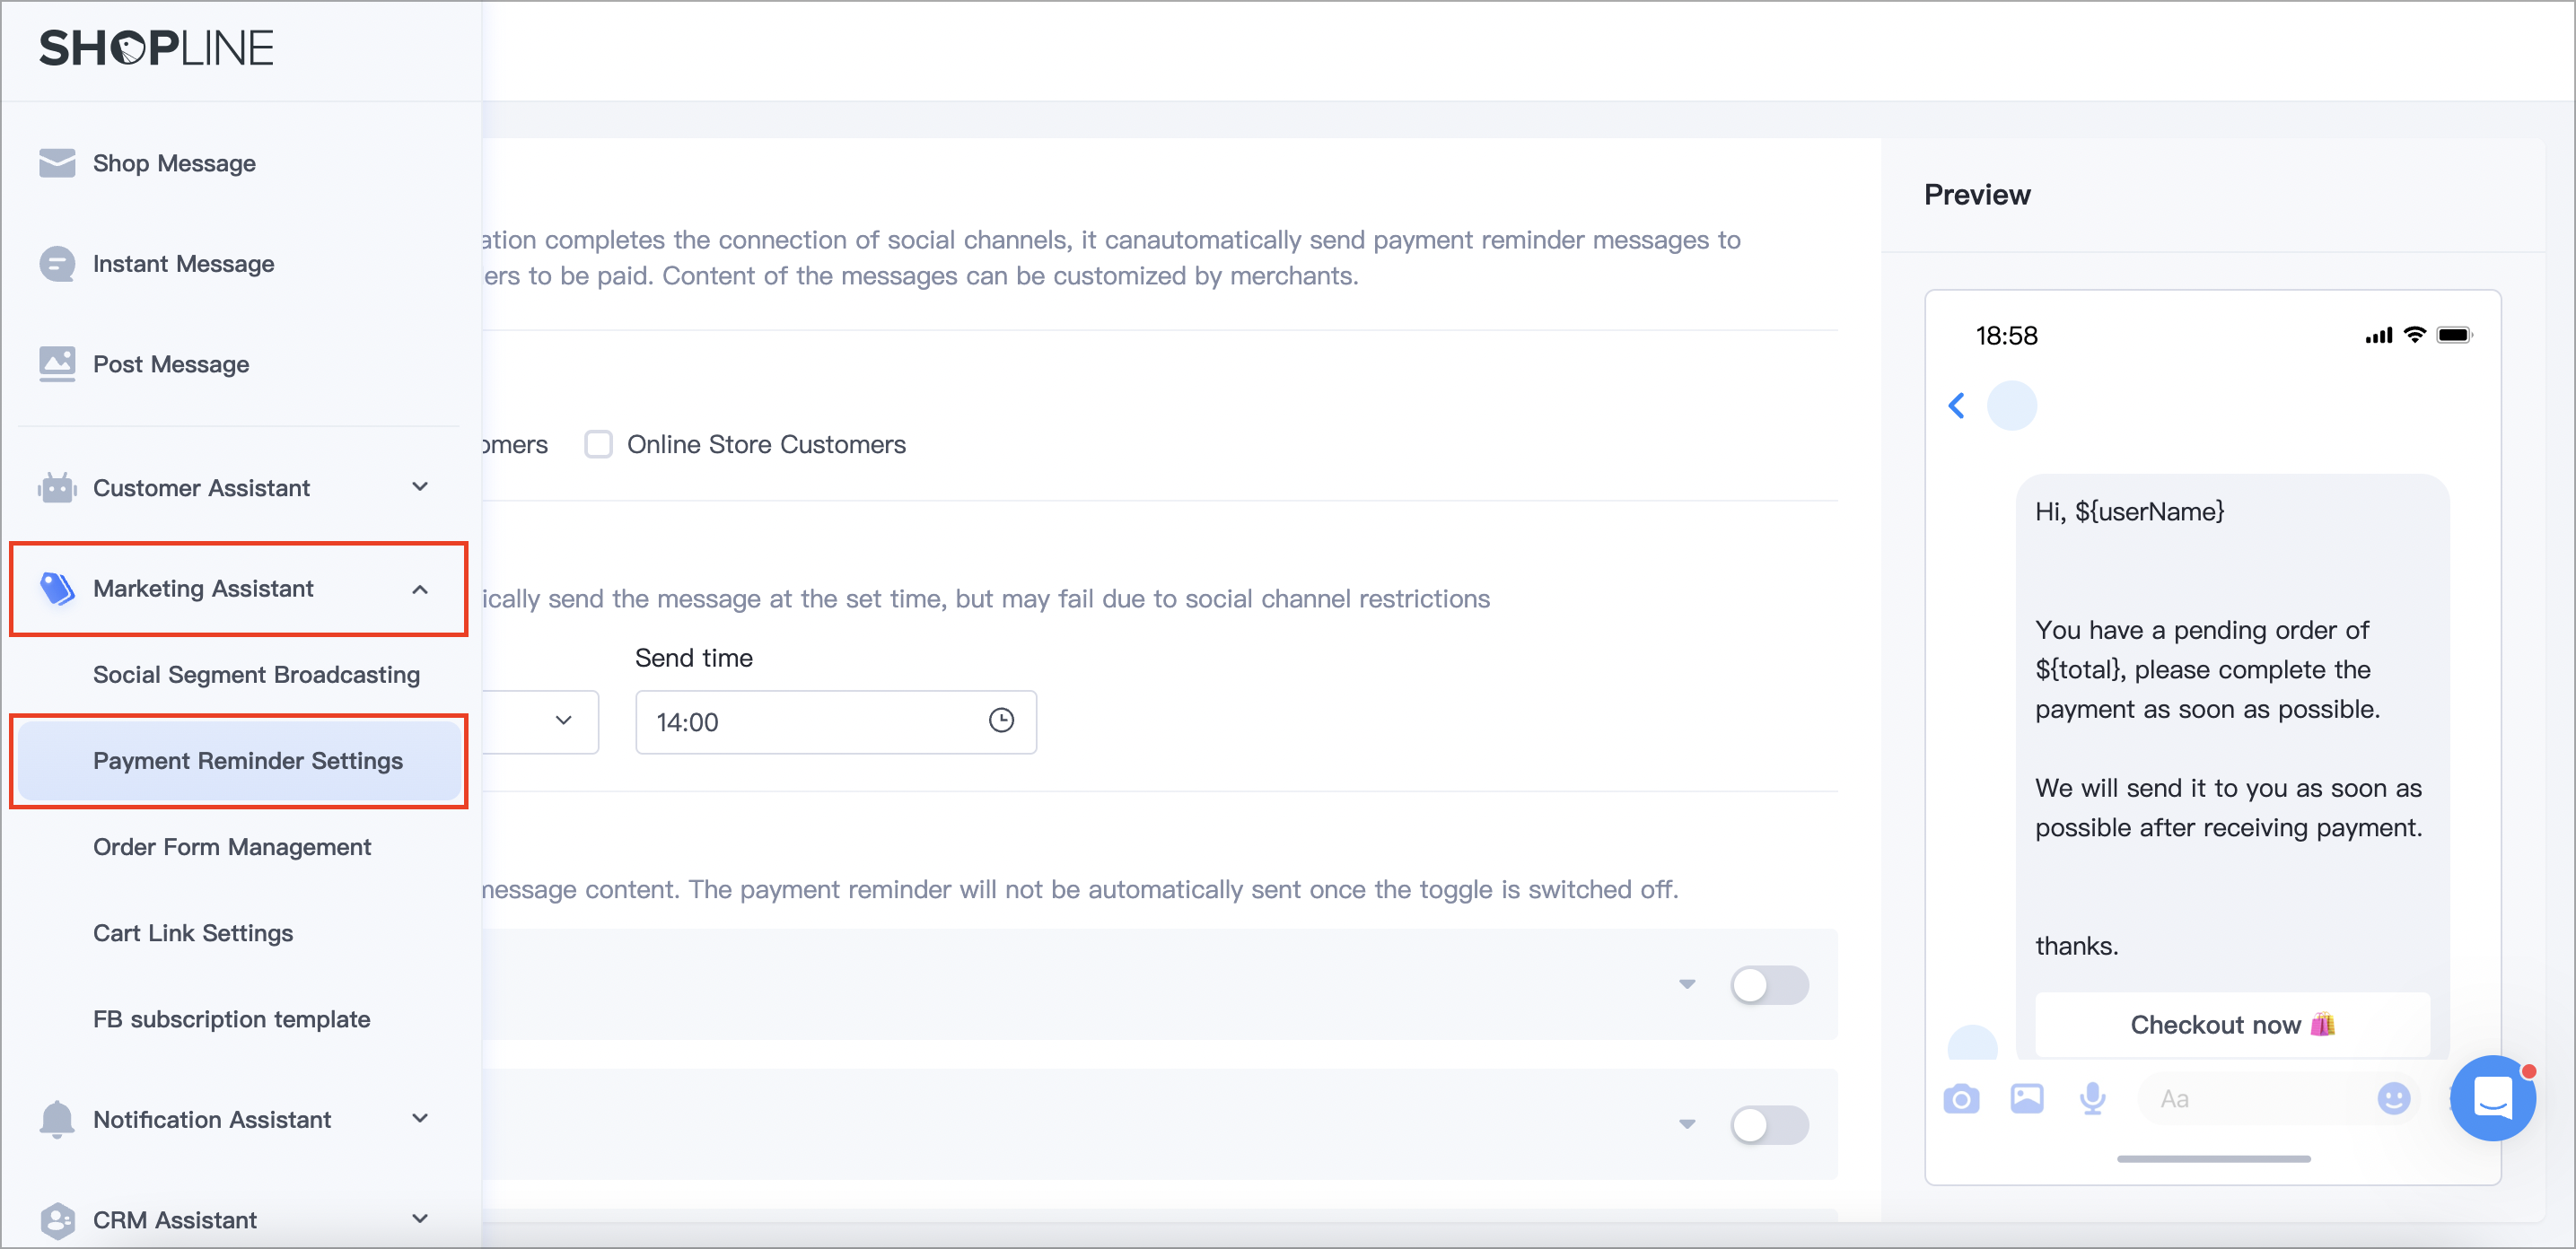
Task: Expand Notification Assistant menu chevron
Action: [420, 1118]
